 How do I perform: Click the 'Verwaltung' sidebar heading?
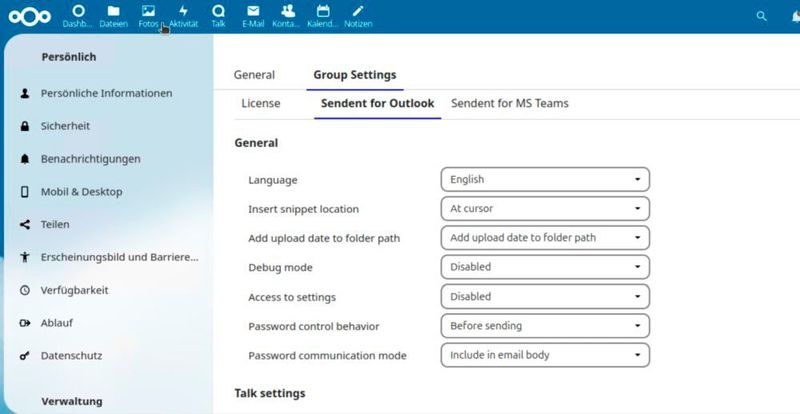pos(72,401)
